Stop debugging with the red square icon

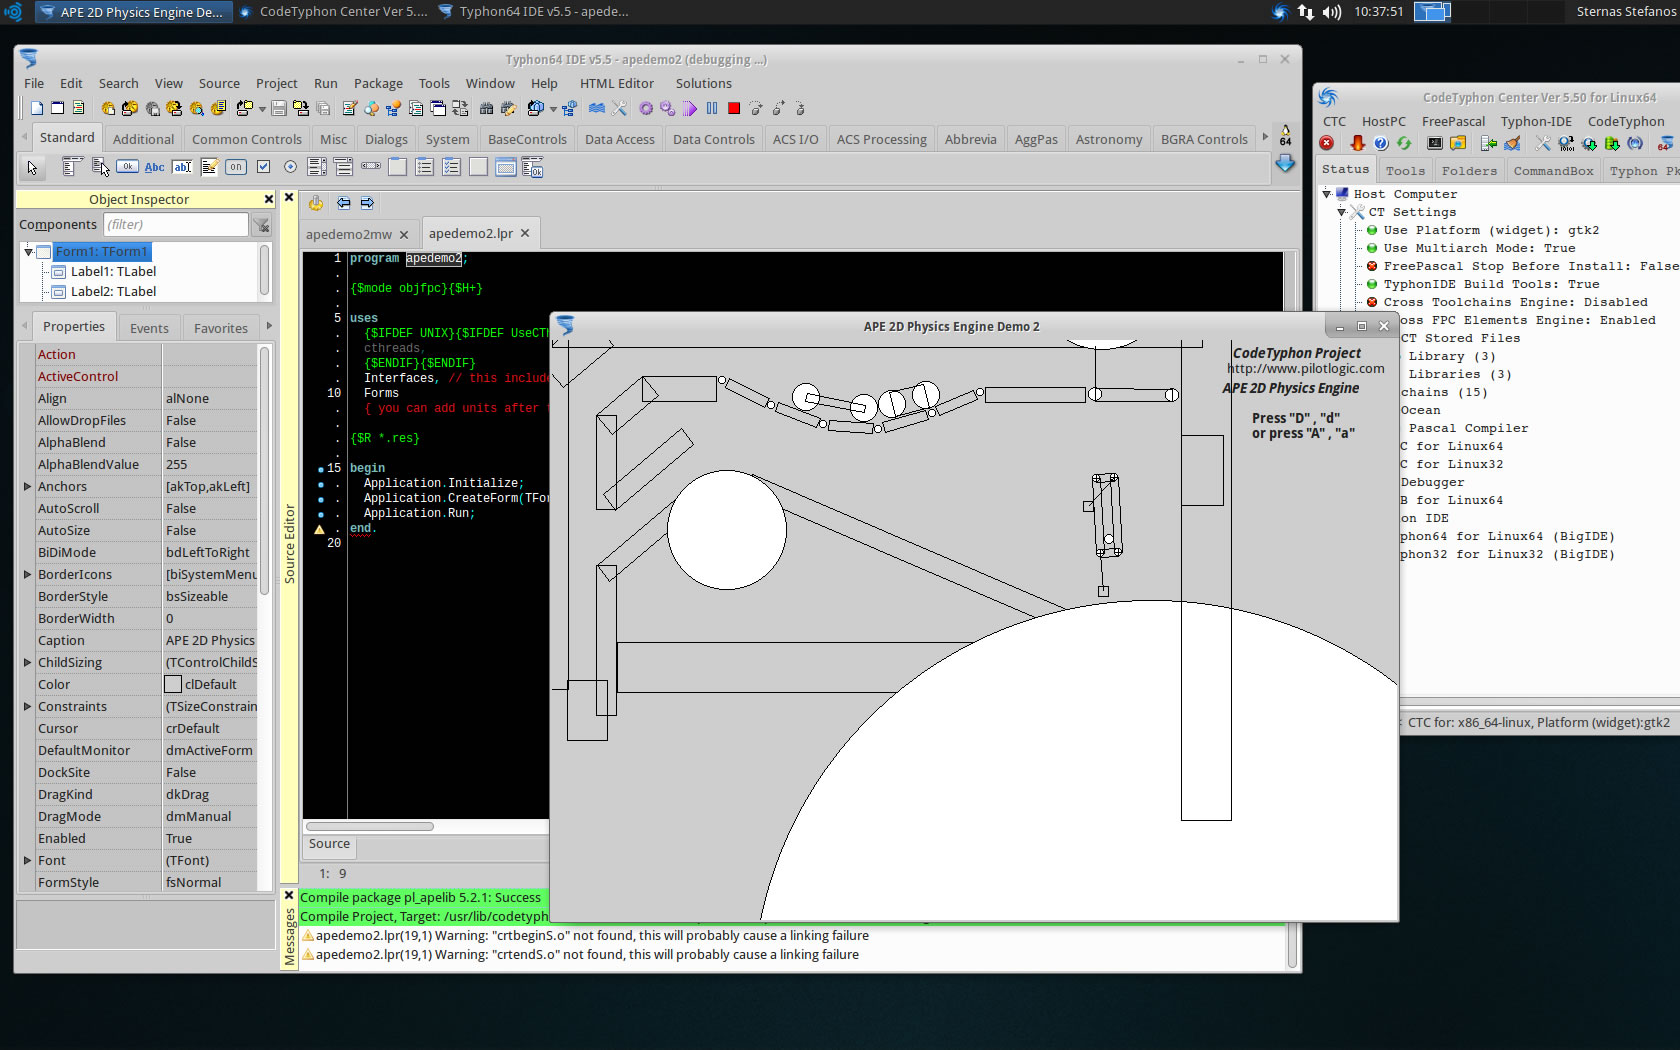[x=734, y=108]
